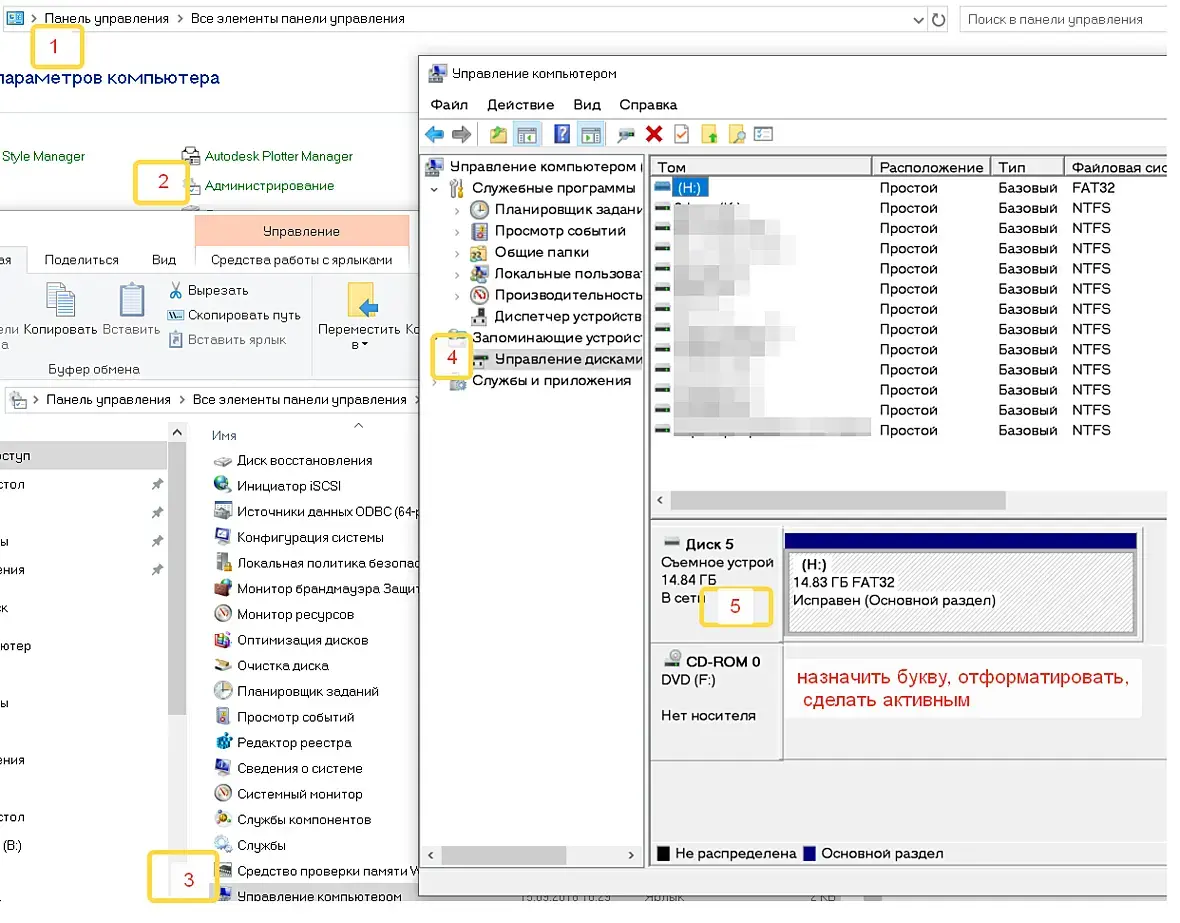Switch to the Поделиться ribbon tab
This screenshot has height=923, width=1180.
(x=81, y=260)
